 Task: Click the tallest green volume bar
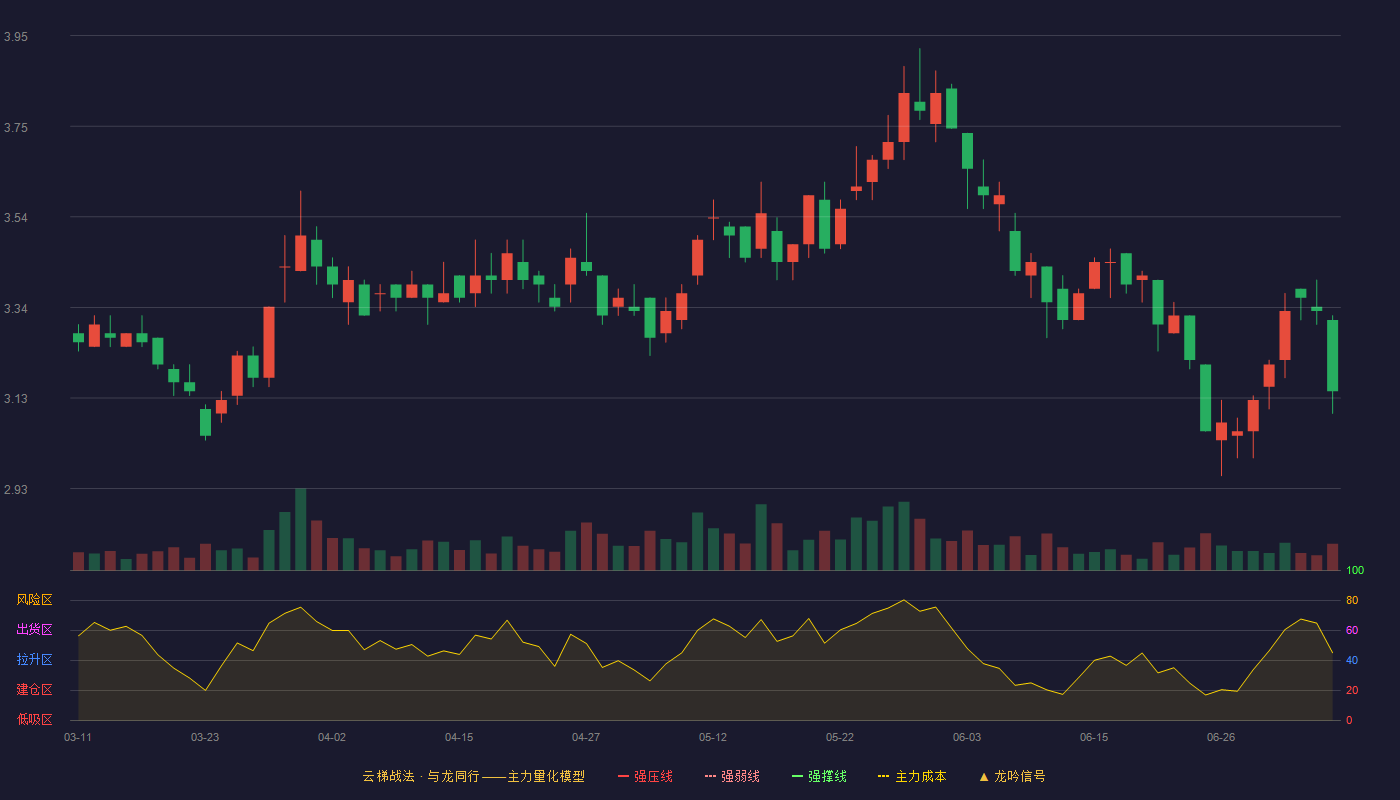click(x=301, y=529)
